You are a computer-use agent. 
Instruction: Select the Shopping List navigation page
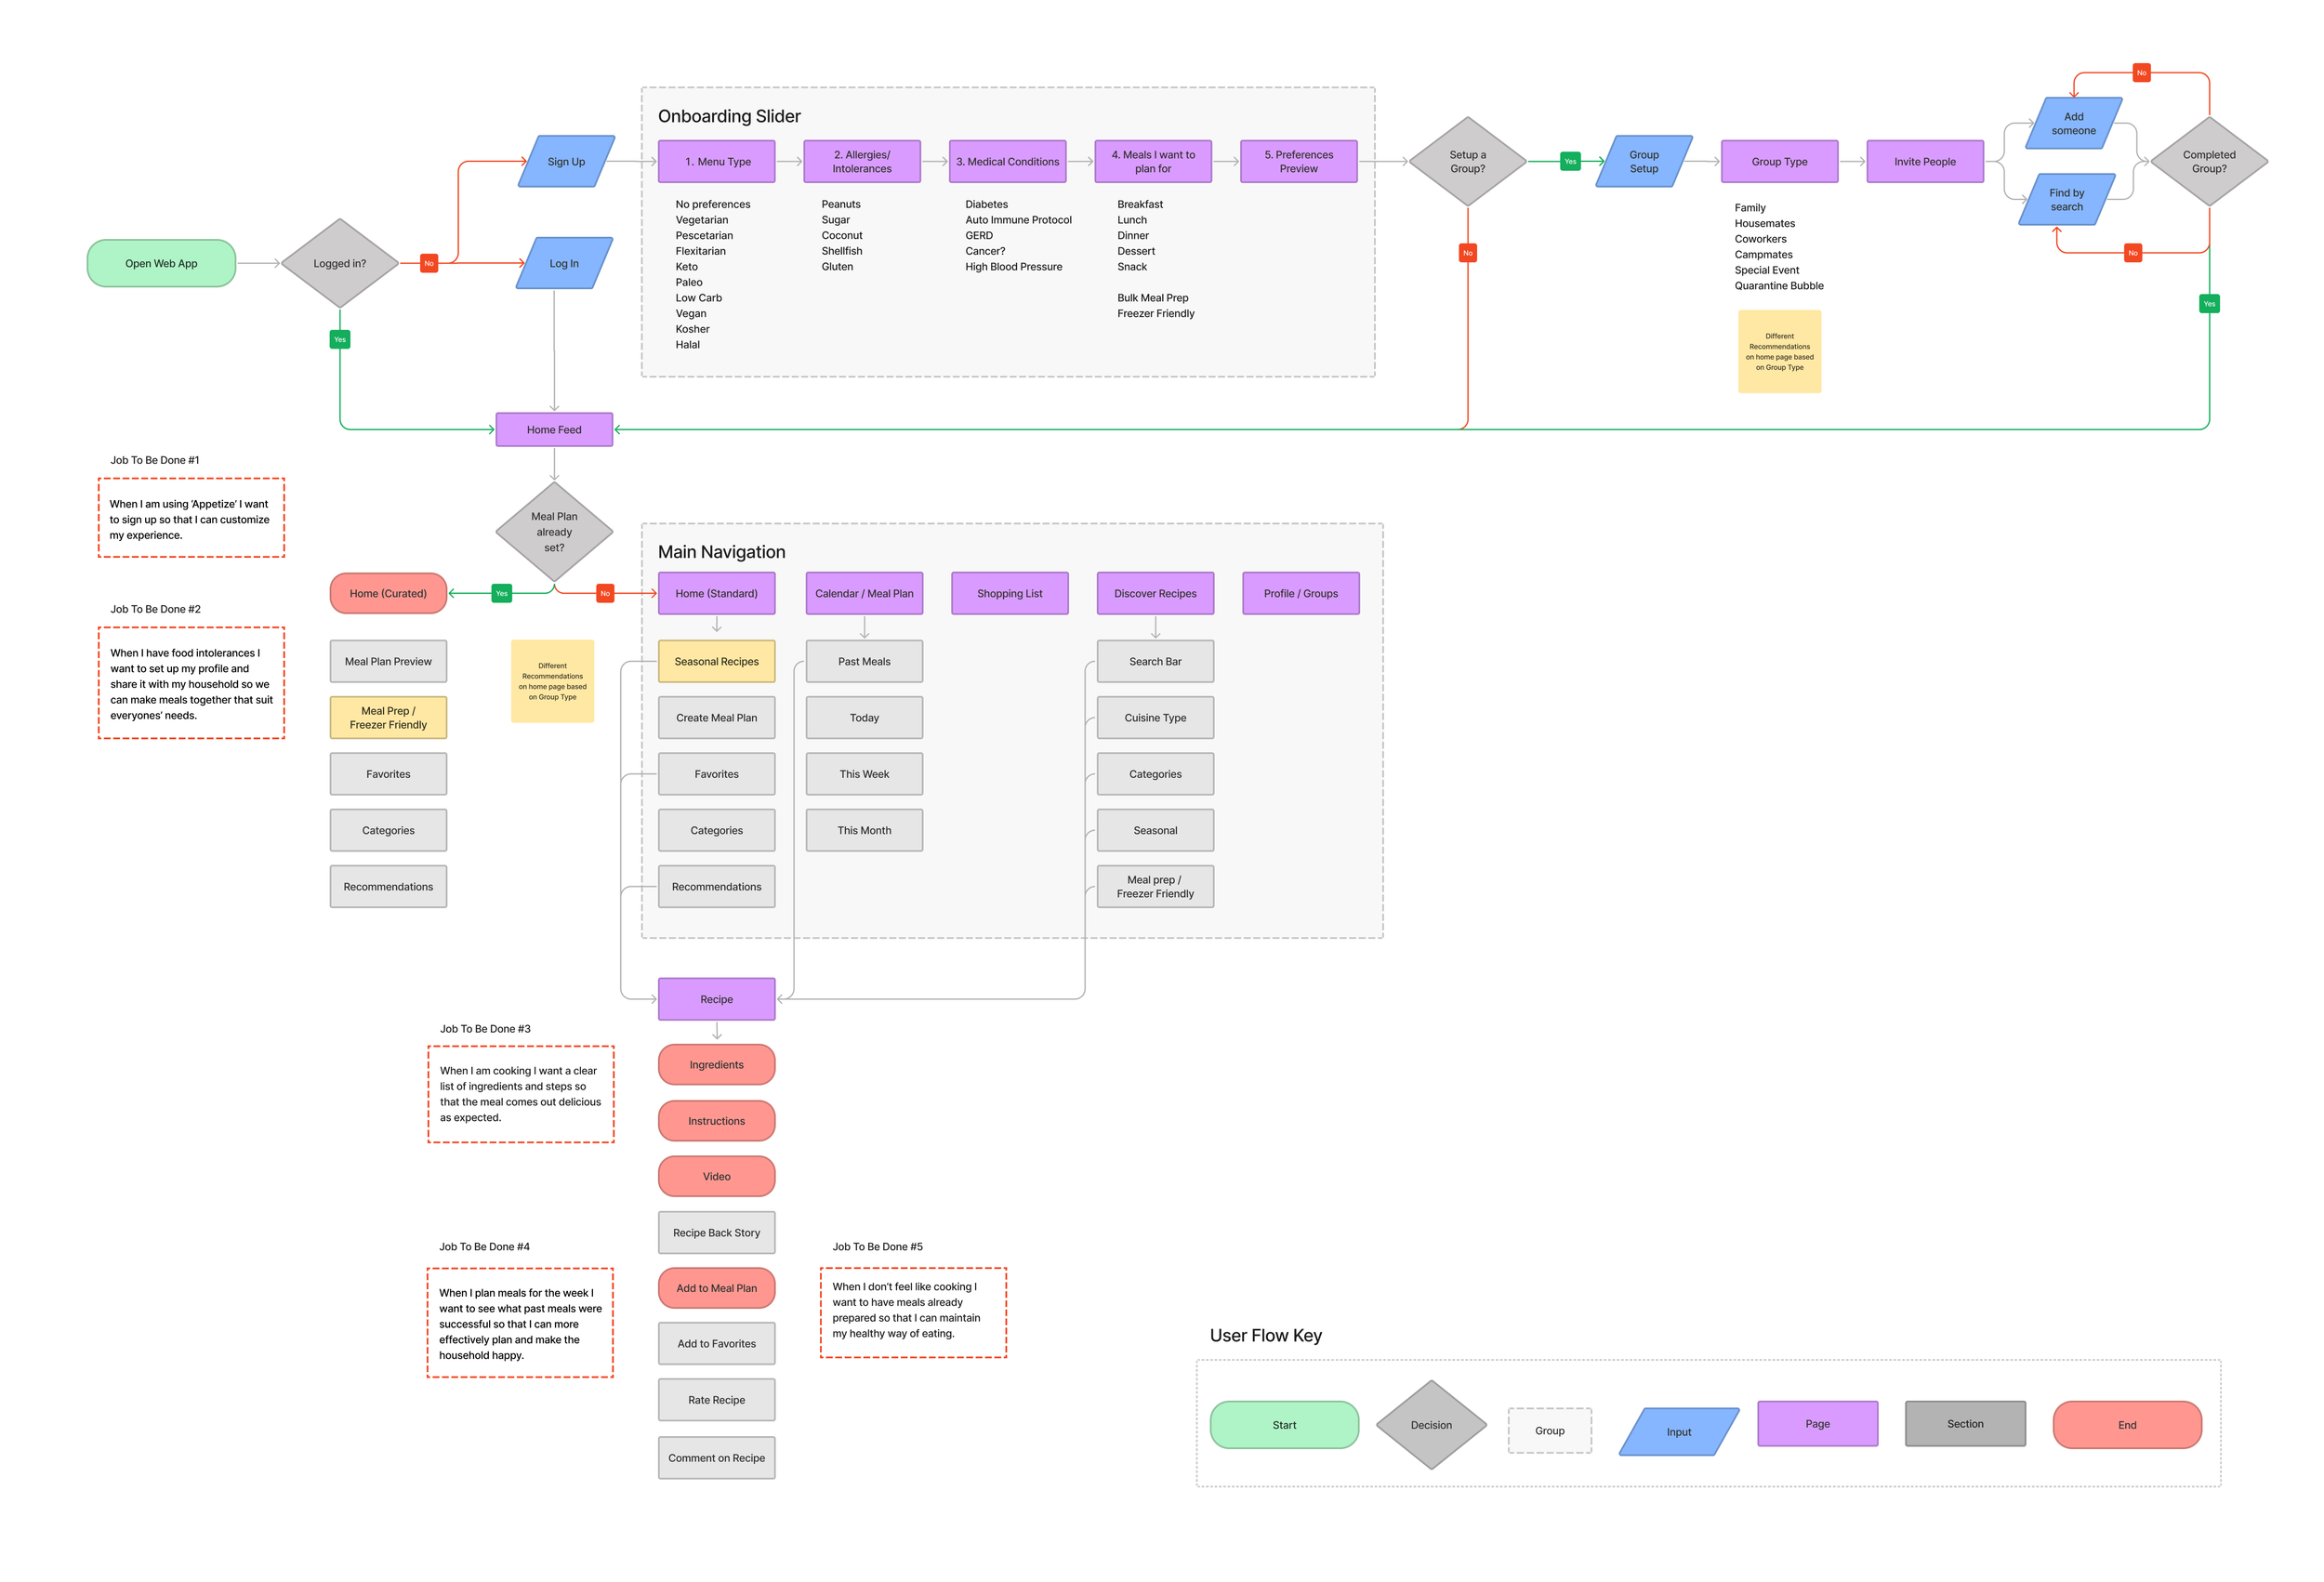(x=1009, y=593)
